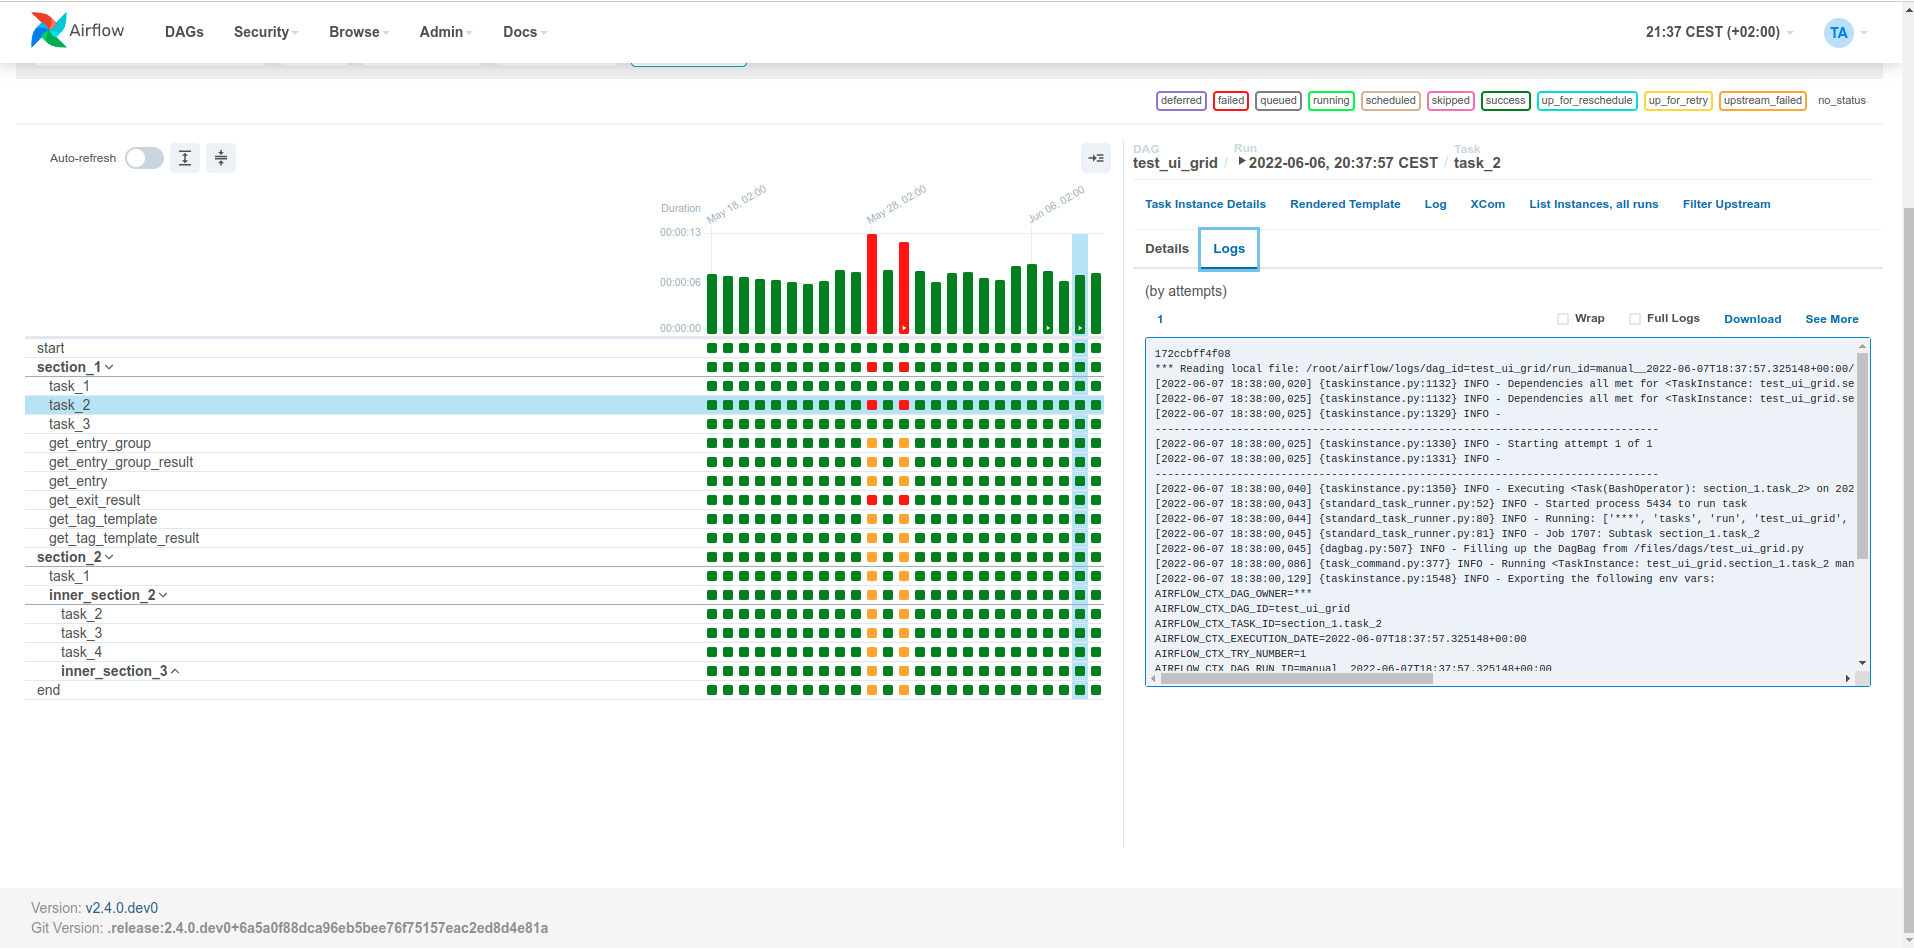The width and height of the screenshot is (1914, 948).
Task: Click run play arrow in breadcrumb
Action: tap(1241, 161)
